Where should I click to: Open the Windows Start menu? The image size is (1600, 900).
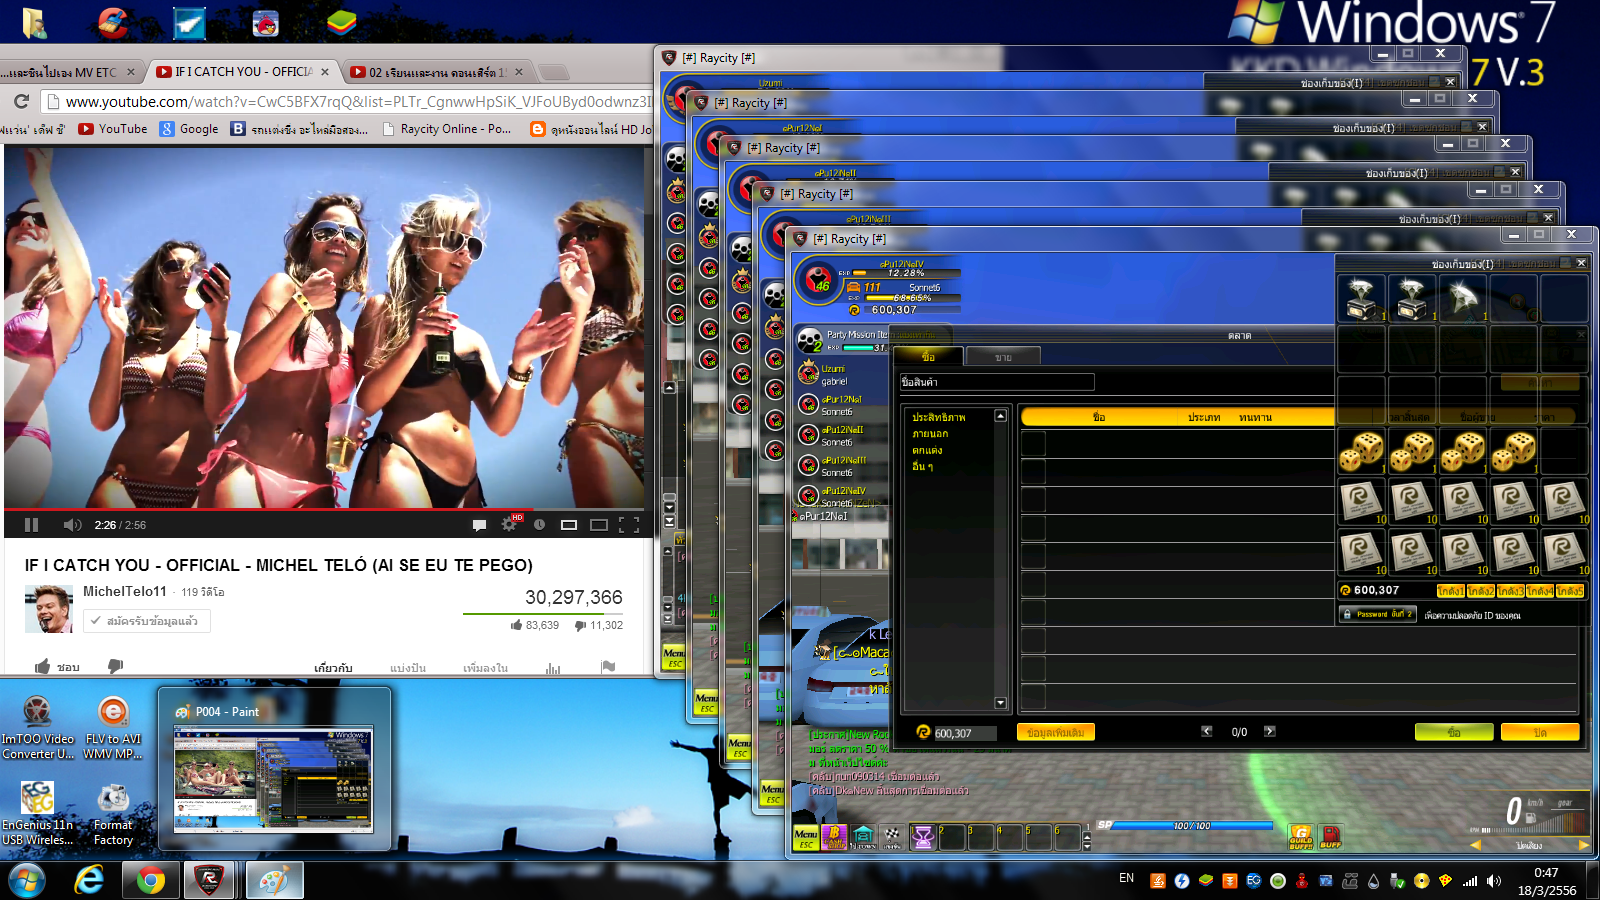point(27,880)
